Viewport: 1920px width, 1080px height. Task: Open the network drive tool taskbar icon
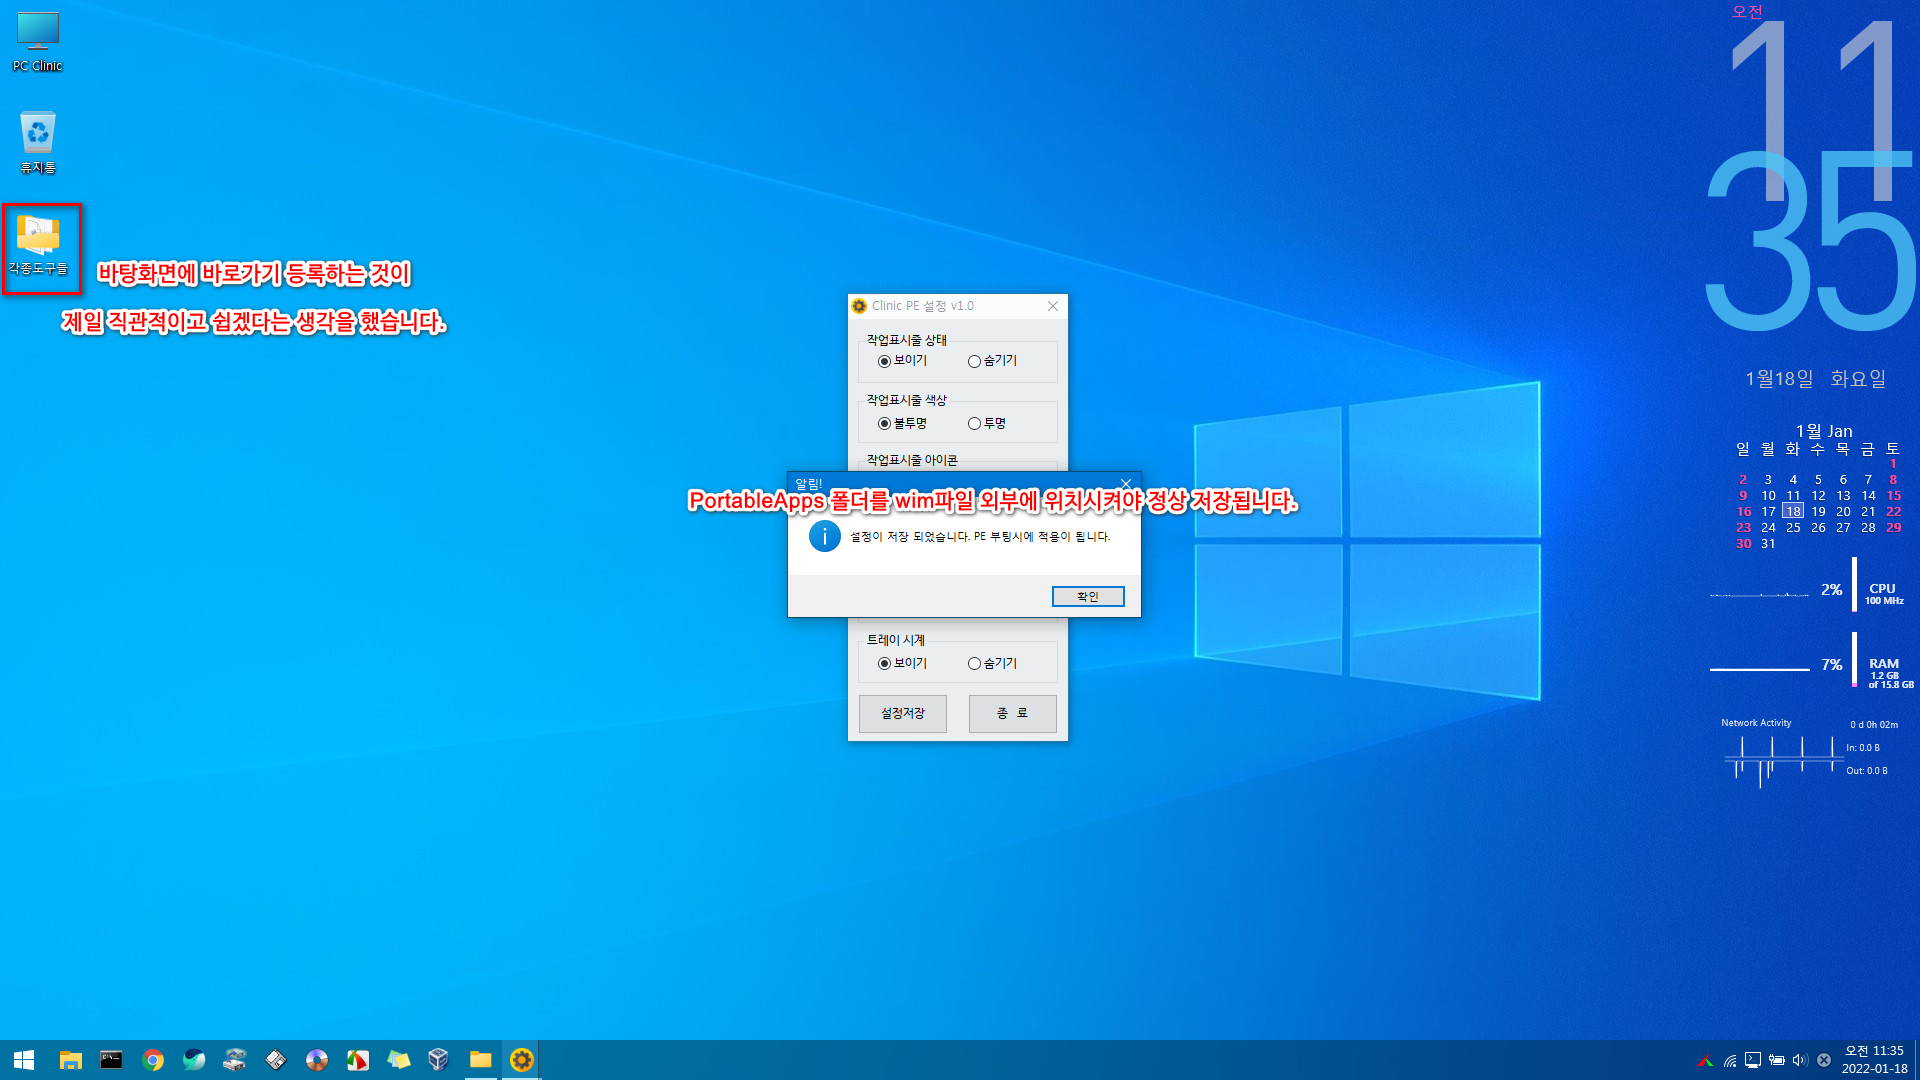(235, 1060)
